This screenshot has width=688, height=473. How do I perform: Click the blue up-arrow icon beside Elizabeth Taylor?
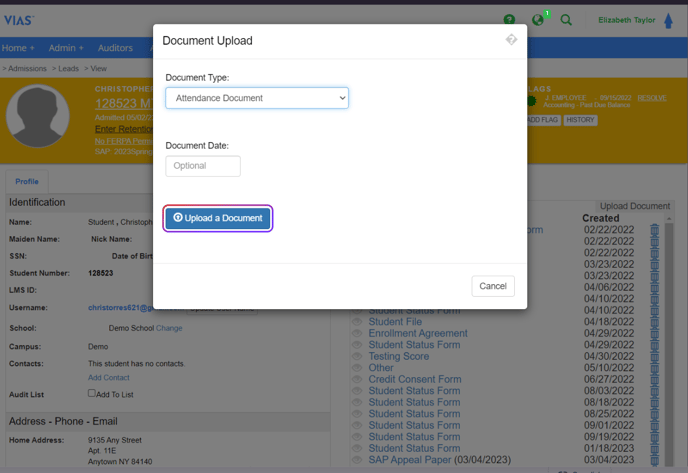668,20
